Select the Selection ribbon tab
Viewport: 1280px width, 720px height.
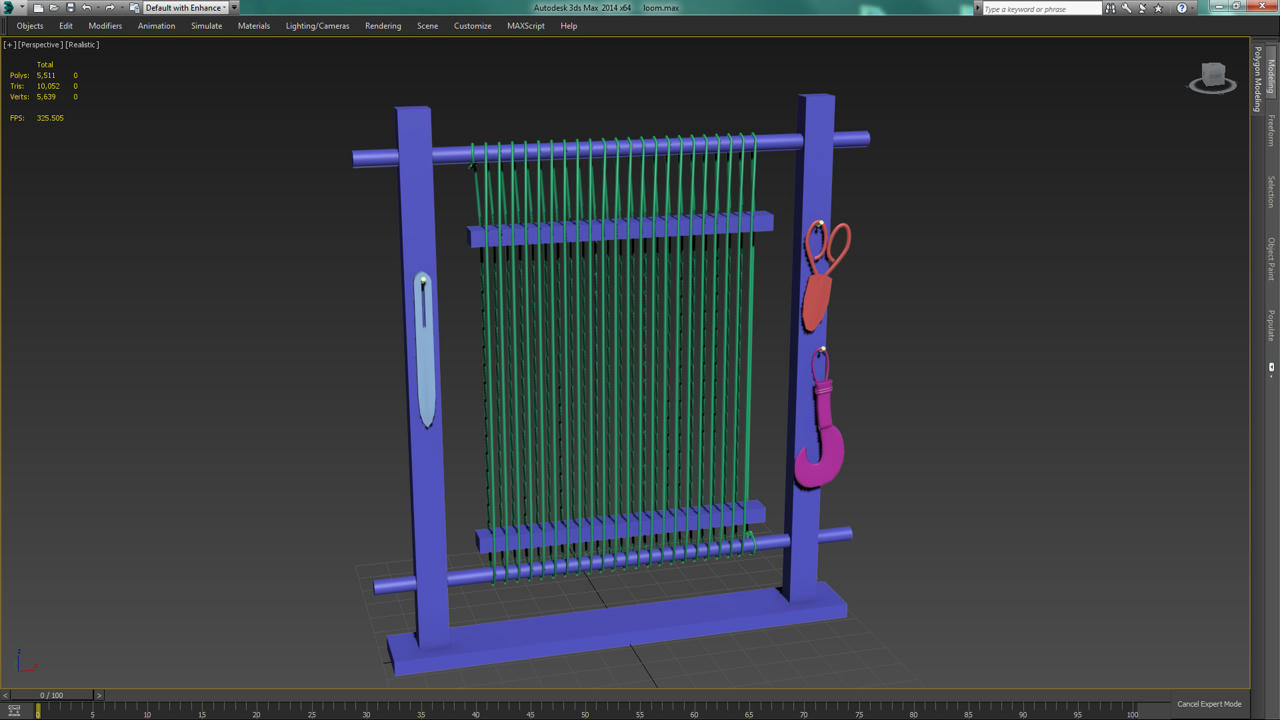point(1271,192)
